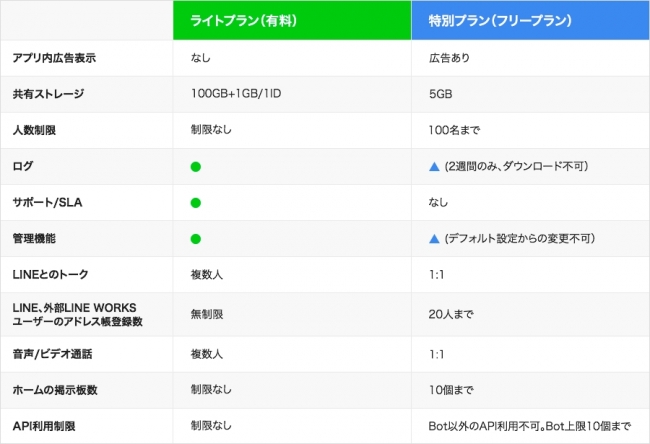650x444 pixels.
Task: Click the blue triangle in the ログ row
Action: (x=434, y=167)
